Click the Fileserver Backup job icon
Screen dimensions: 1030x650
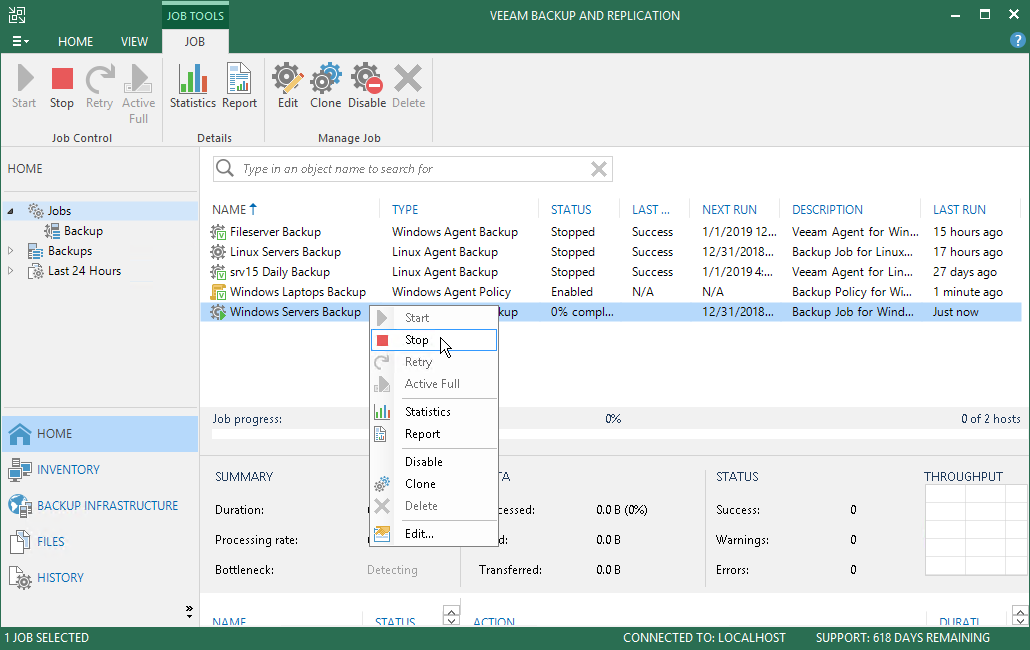tap(217, 232)
